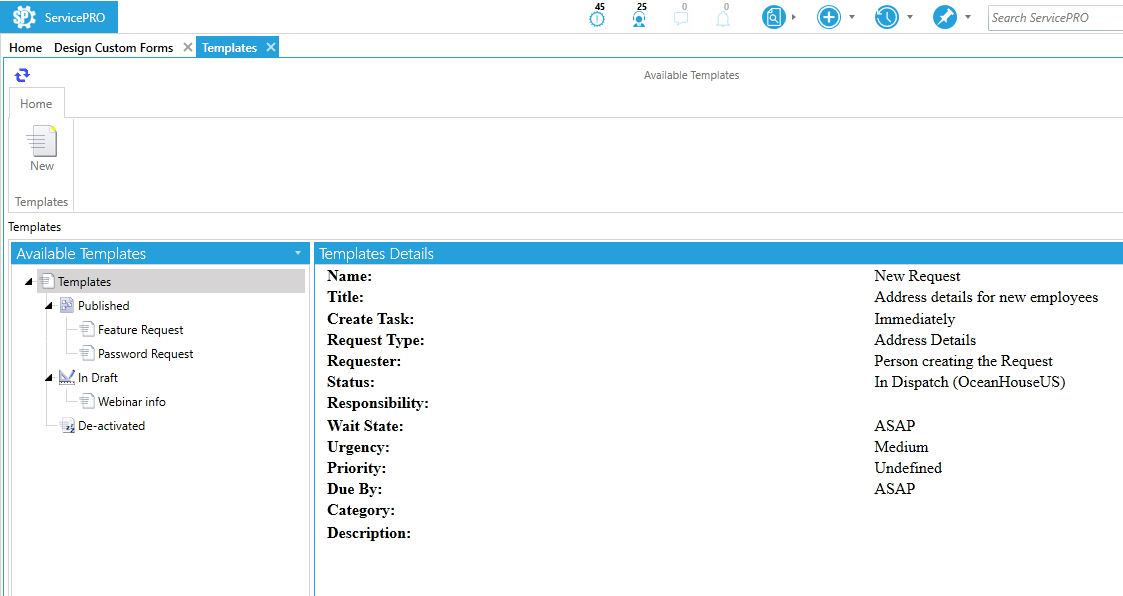Open dropdown arrow next to history clock
Image resolution: width=1123 pixels, height=596 pixels.
[910, 17]
